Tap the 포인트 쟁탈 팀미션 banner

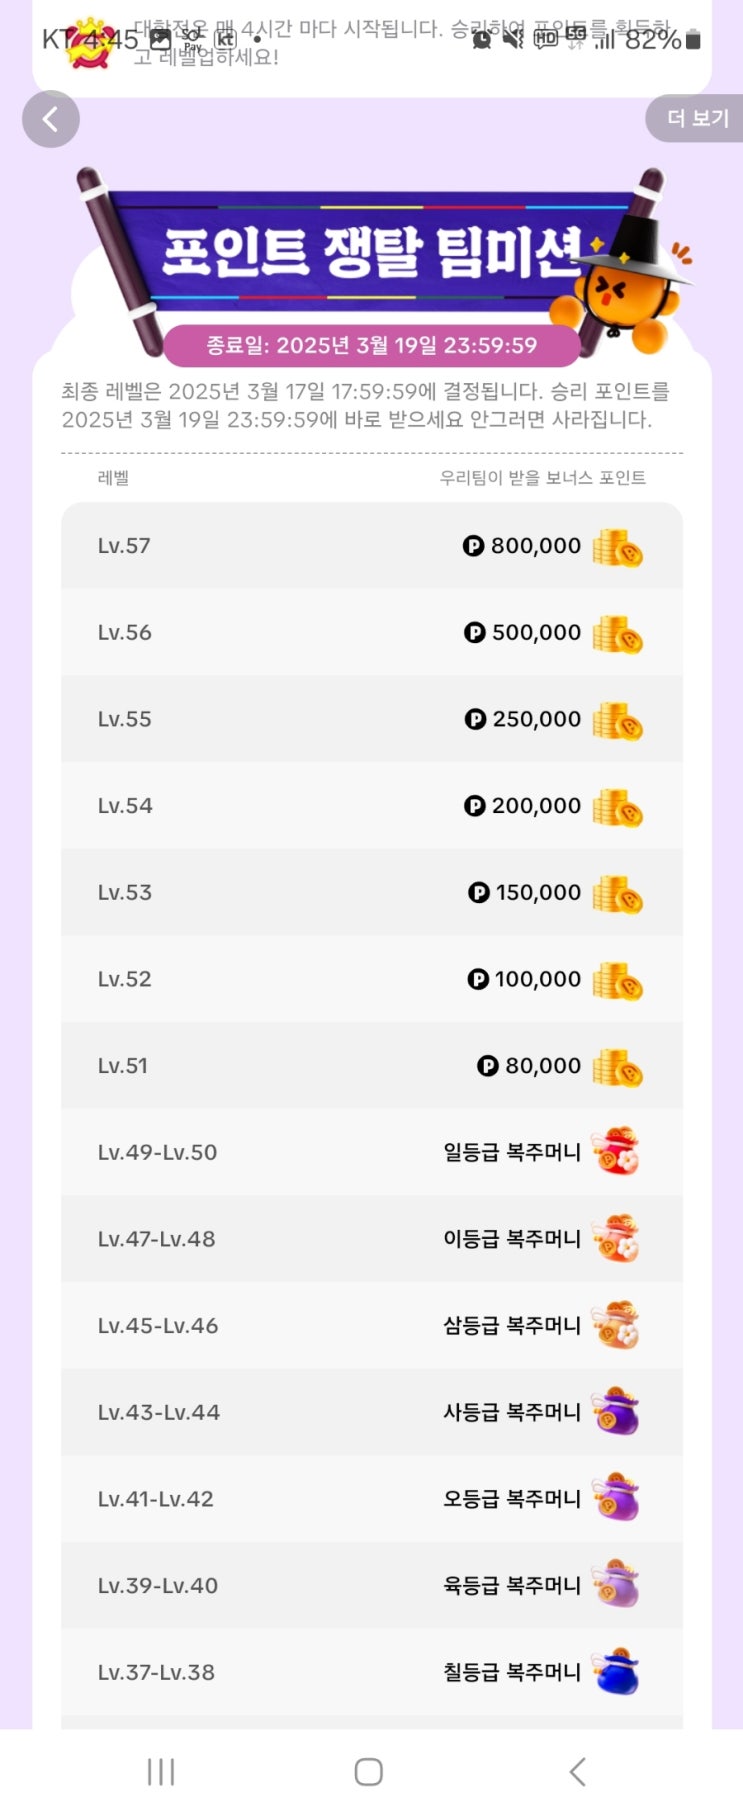pos(370,250)
